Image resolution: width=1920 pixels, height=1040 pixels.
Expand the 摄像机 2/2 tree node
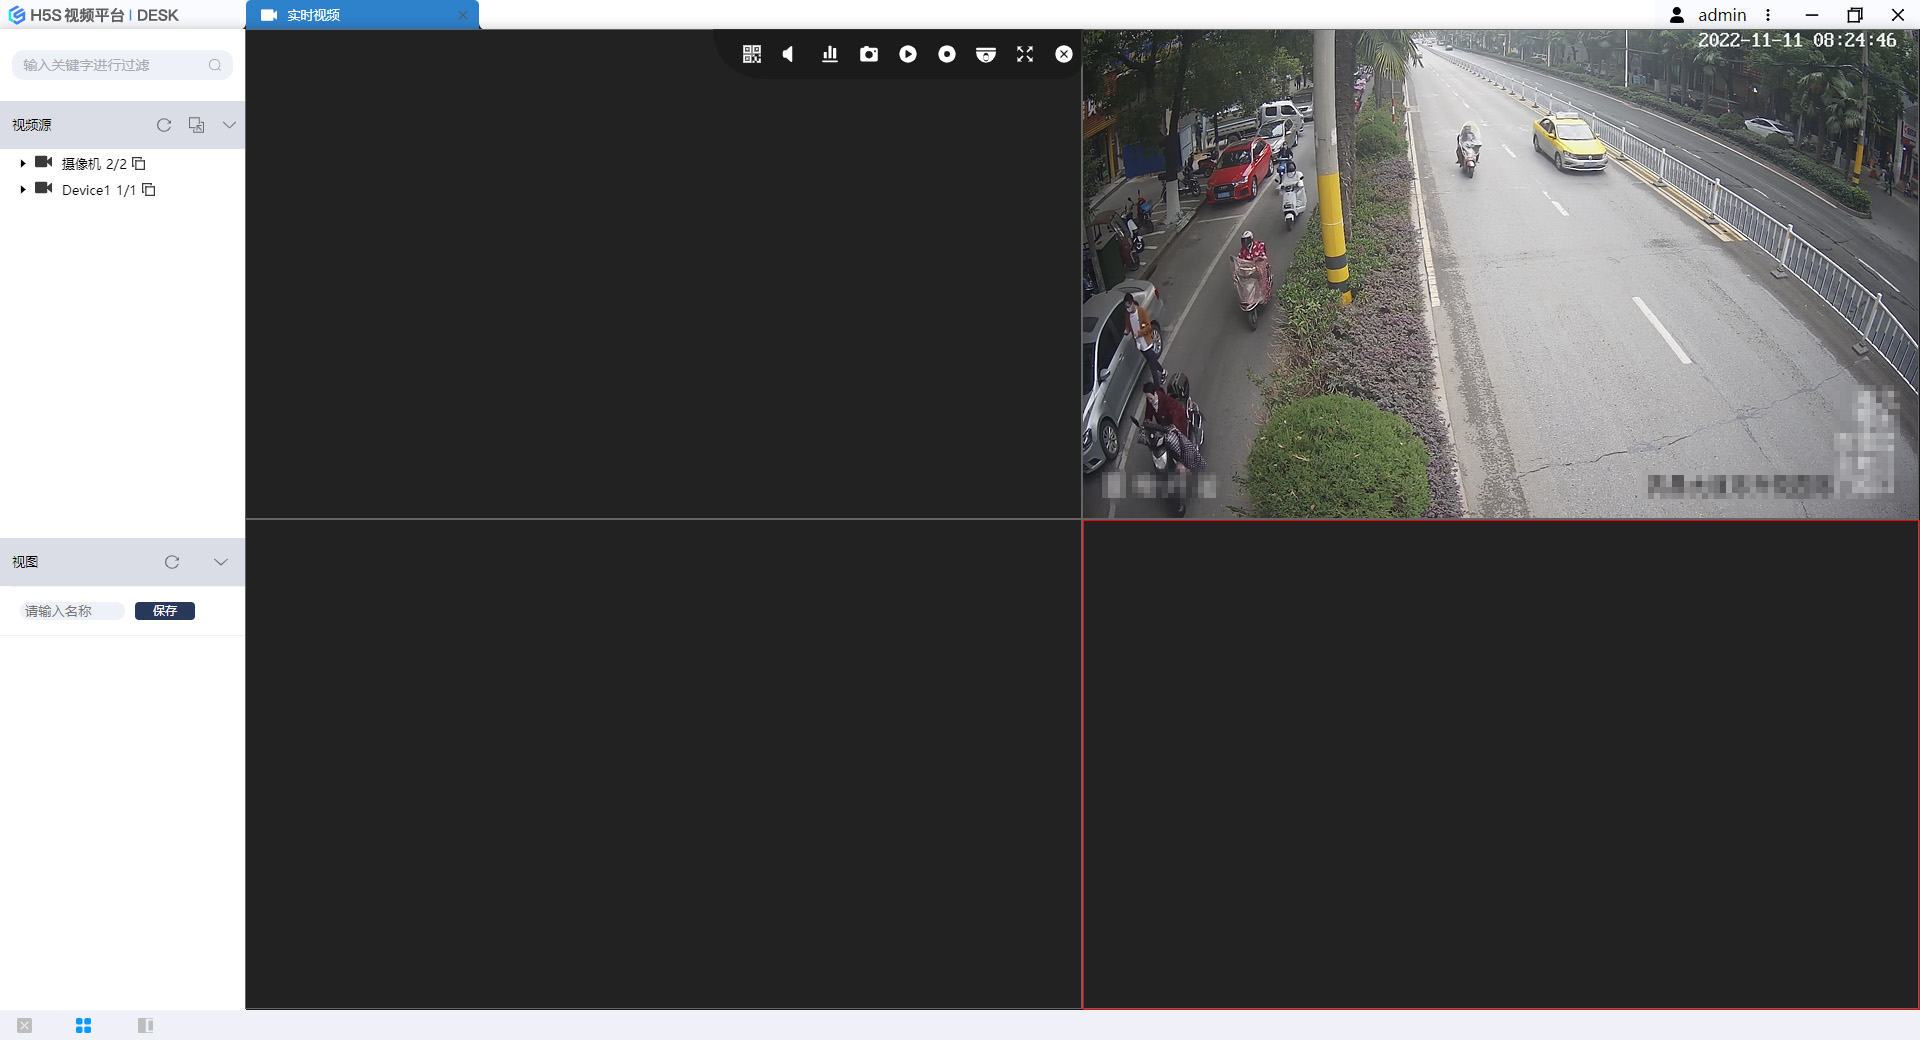(23, 163)
